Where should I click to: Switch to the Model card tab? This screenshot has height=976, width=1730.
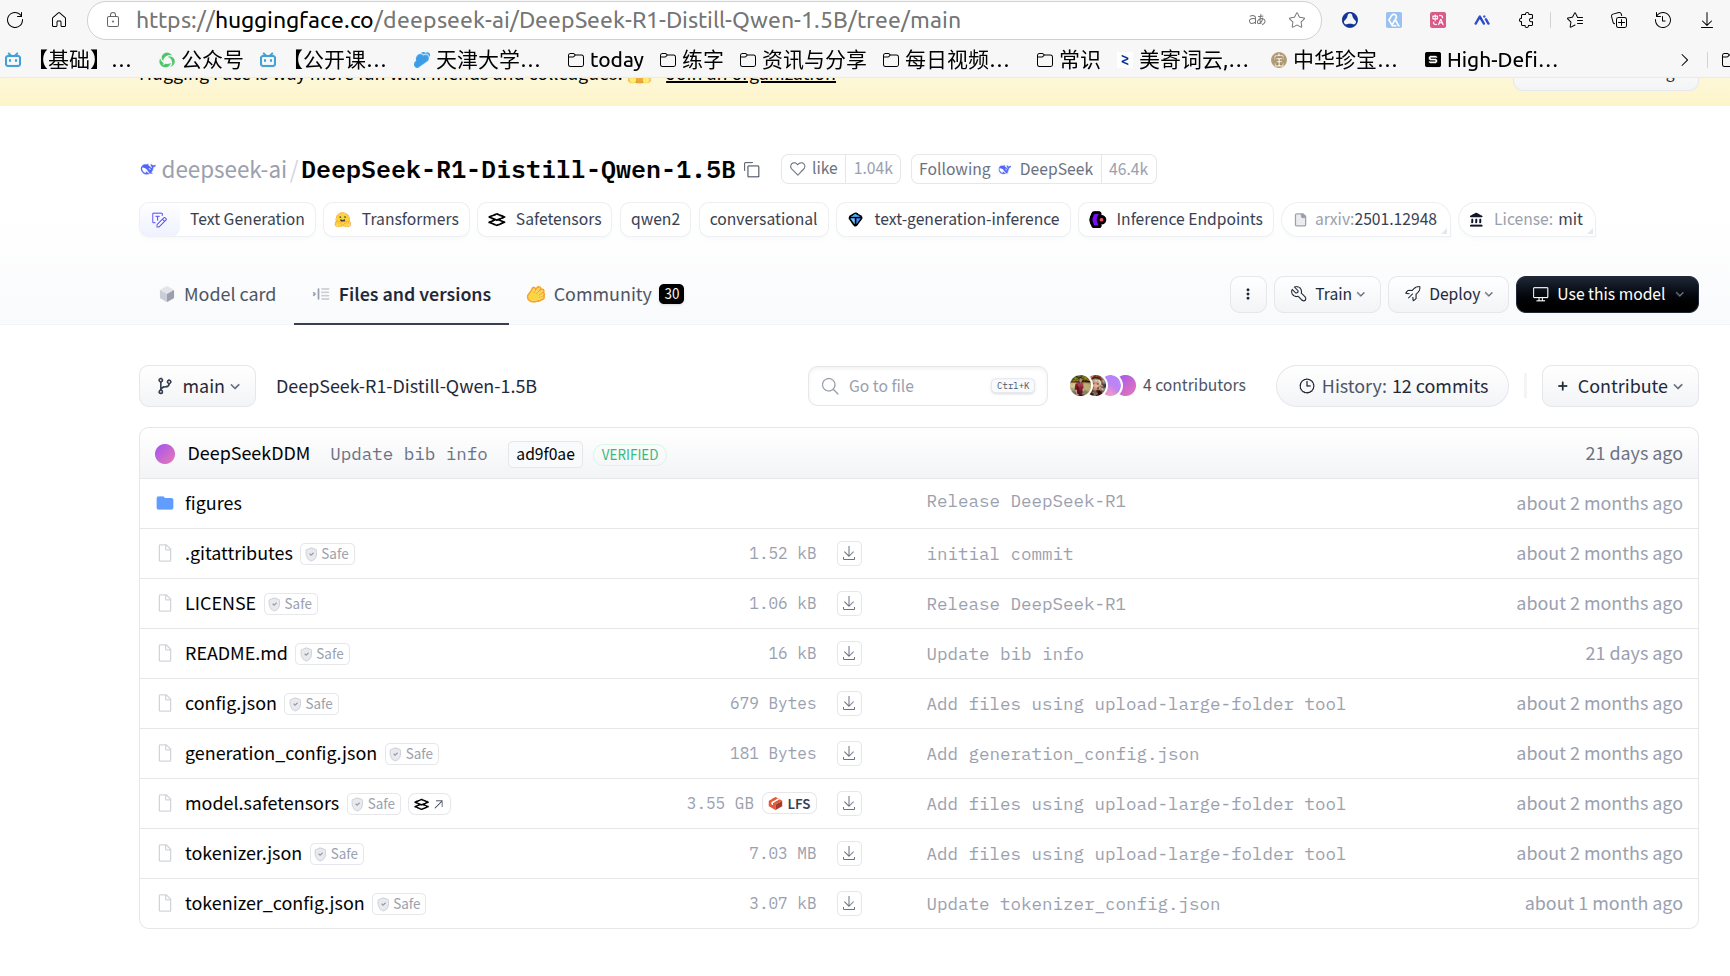click(x=217, y=294)
